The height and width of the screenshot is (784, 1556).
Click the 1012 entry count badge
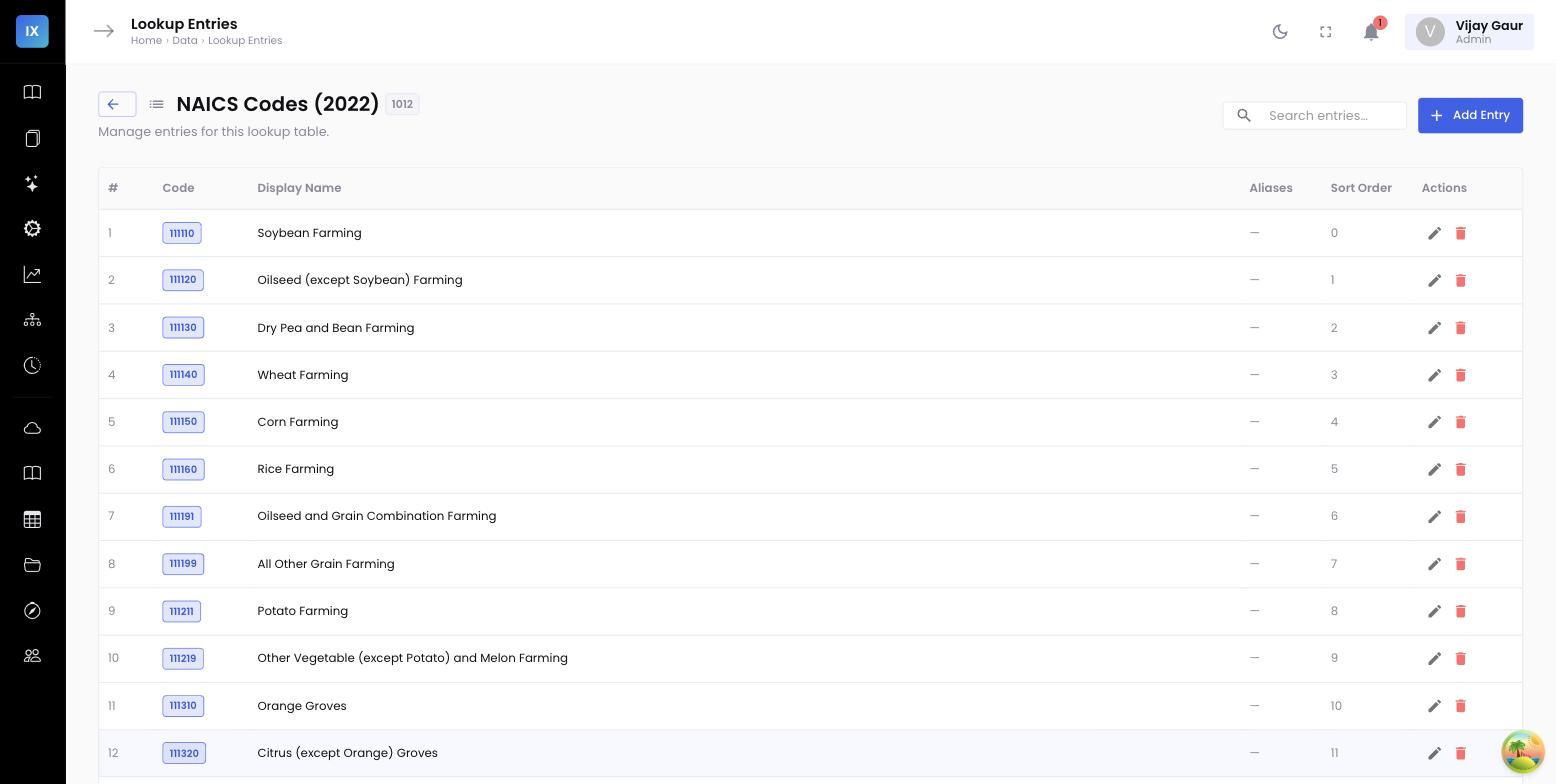click(402, 104)
